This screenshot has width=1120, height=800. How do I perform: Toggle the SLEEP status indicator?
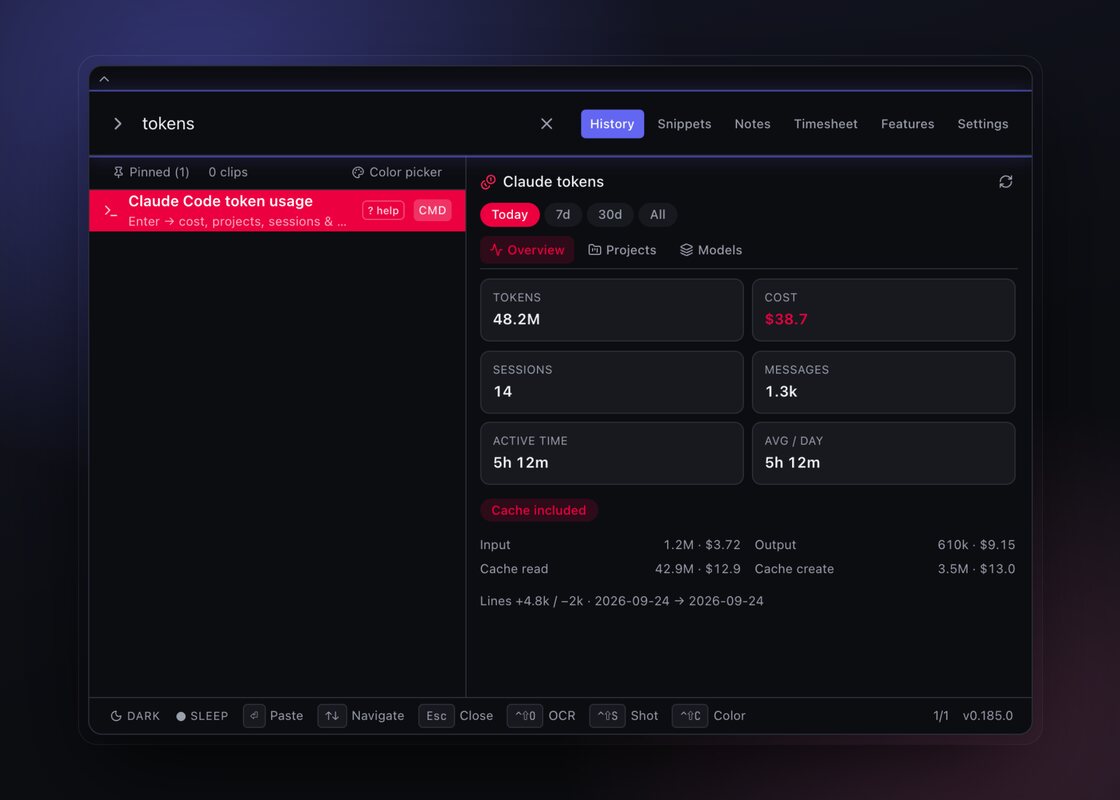[202, 716]
